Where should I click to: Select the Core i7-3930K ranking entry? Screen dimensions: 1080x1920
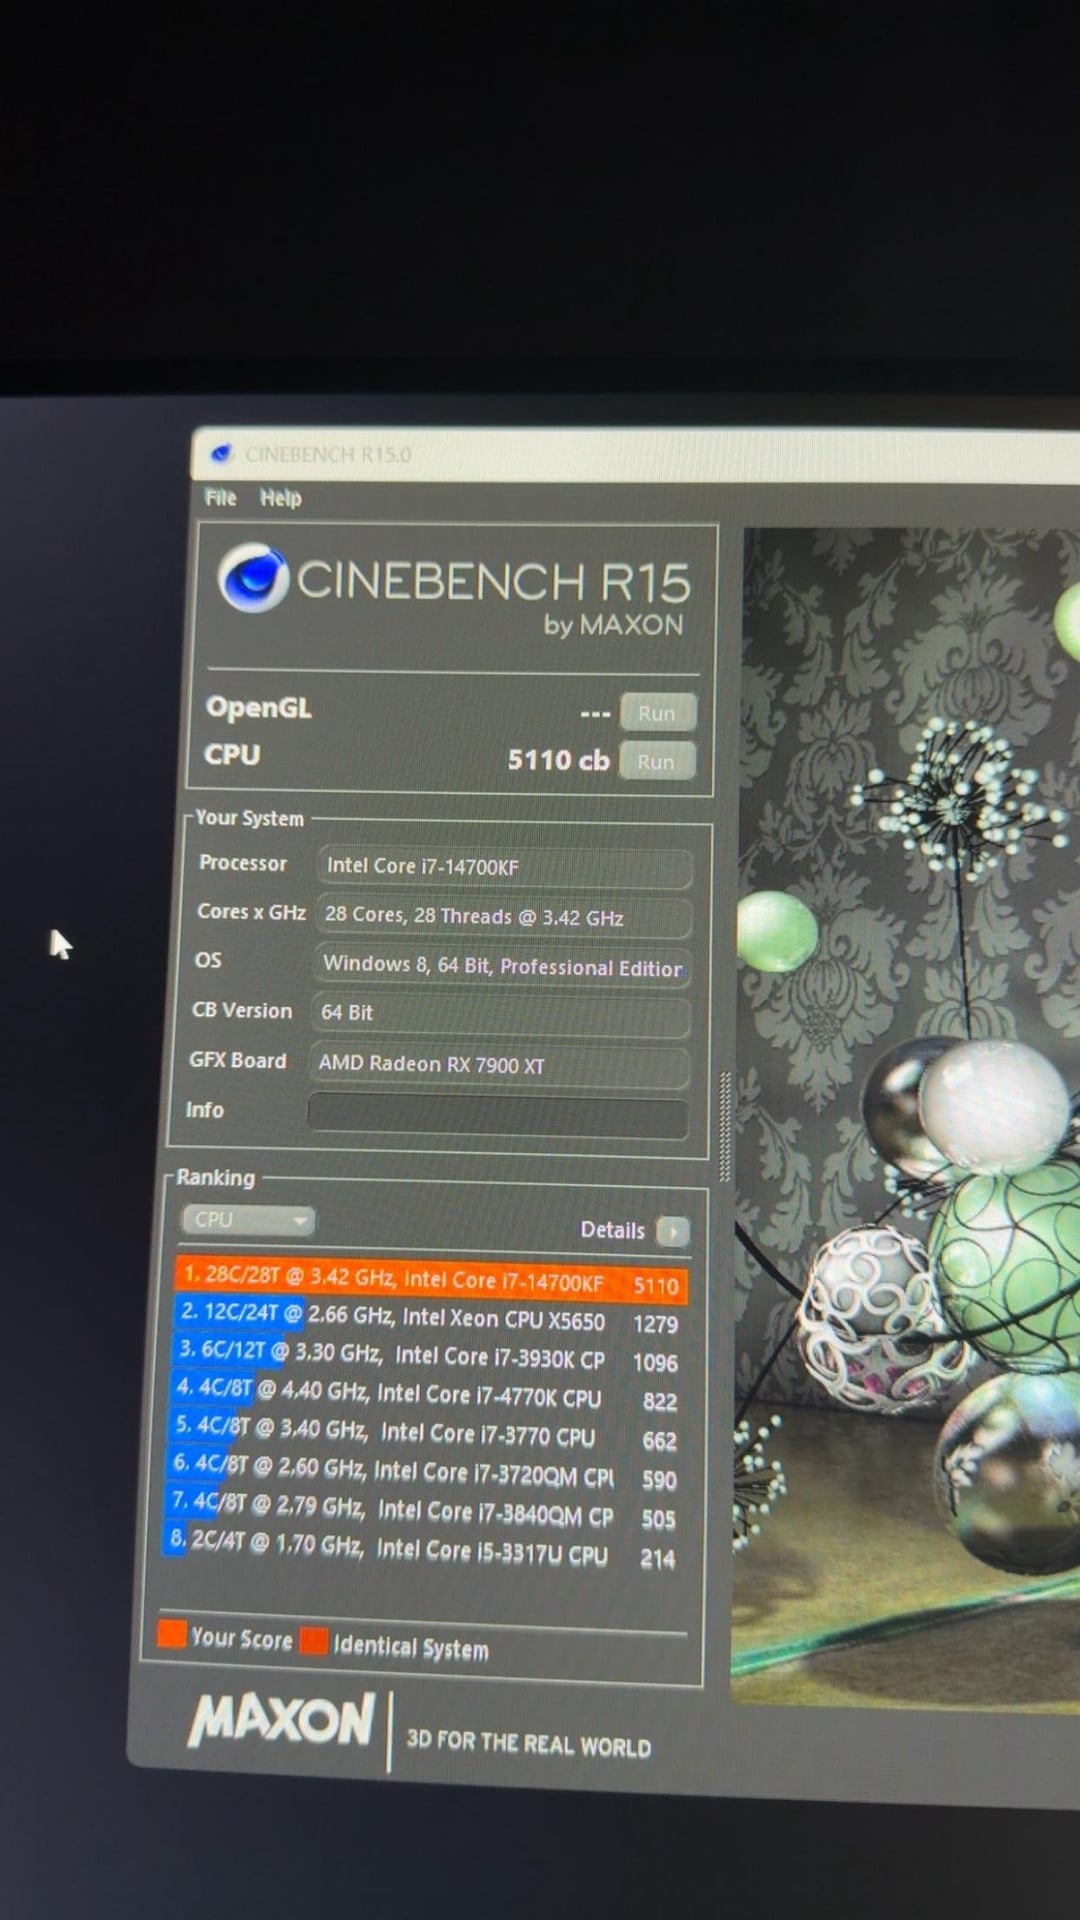coord(428,1357)
